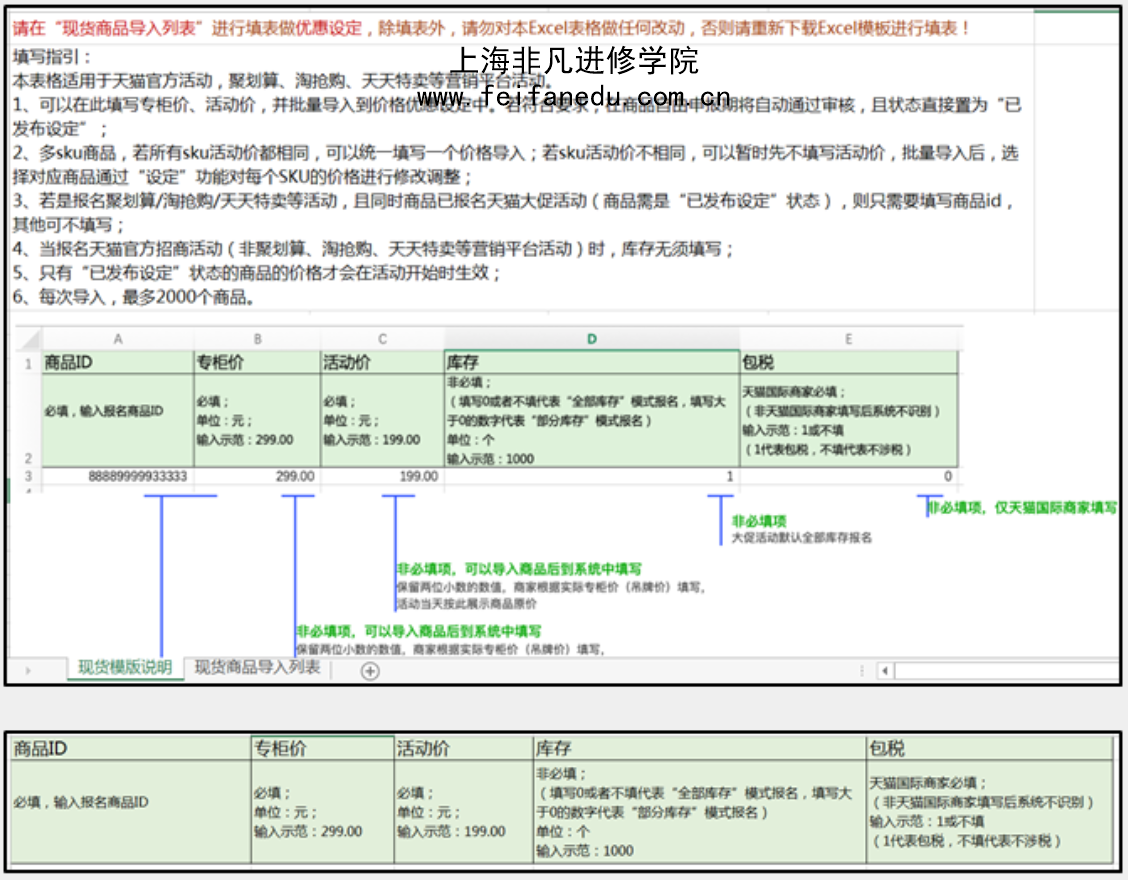Click guideline 6 text about 2000个商品
The image size is (1128, 880).
click(x=135, y=296)
